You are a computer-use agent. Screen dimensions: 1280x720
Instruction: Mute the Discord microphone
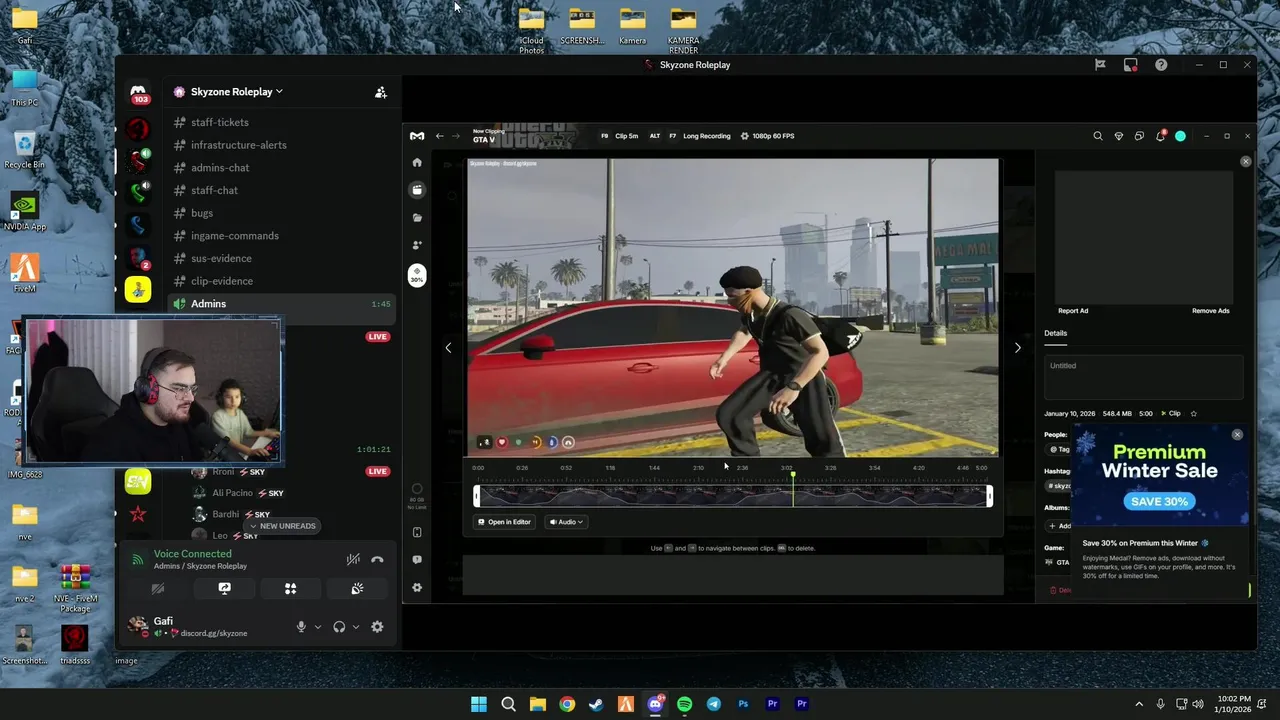pos(301,627)
